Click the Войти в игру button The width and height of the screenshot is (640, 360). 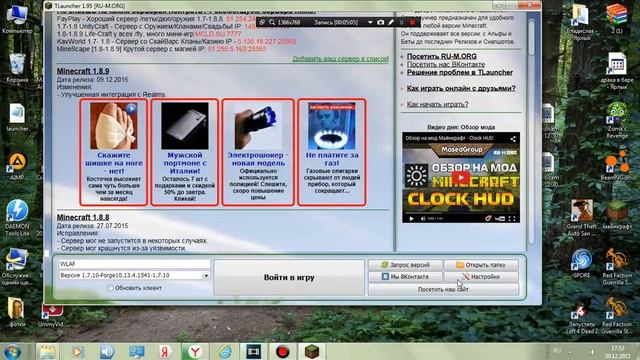coord(289,278)
